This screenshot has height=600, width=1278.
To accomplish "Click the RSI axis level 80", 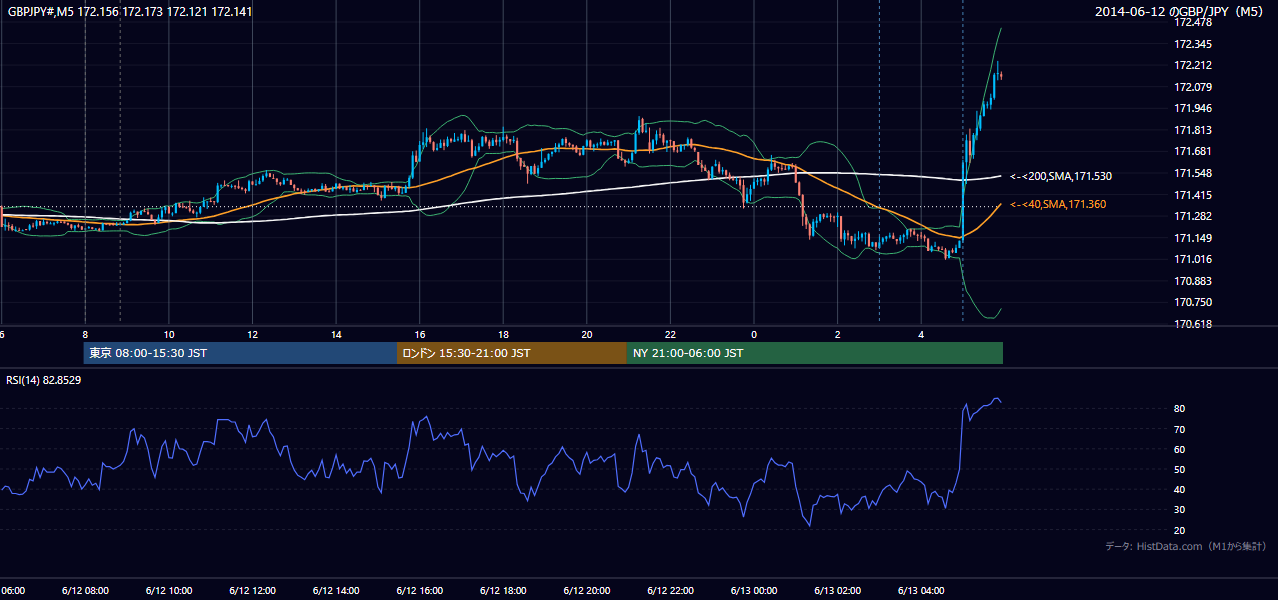I will click(1180, 409).
